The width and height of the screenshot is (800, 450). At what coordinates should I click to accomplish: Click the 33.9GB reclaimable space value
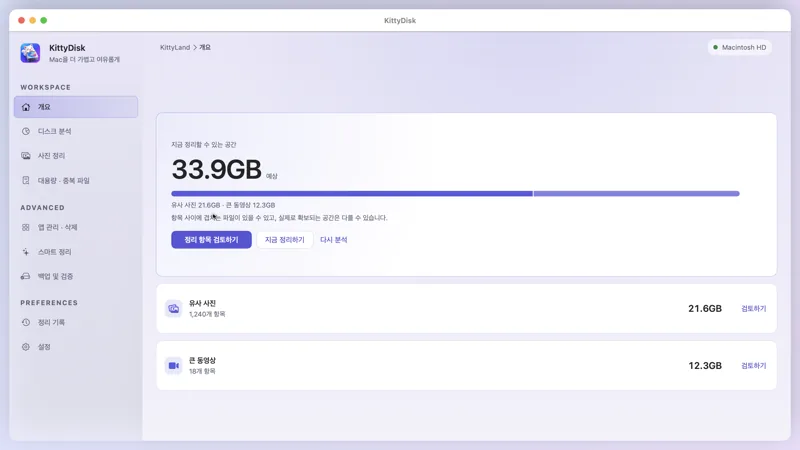click(x=216, y=169)
